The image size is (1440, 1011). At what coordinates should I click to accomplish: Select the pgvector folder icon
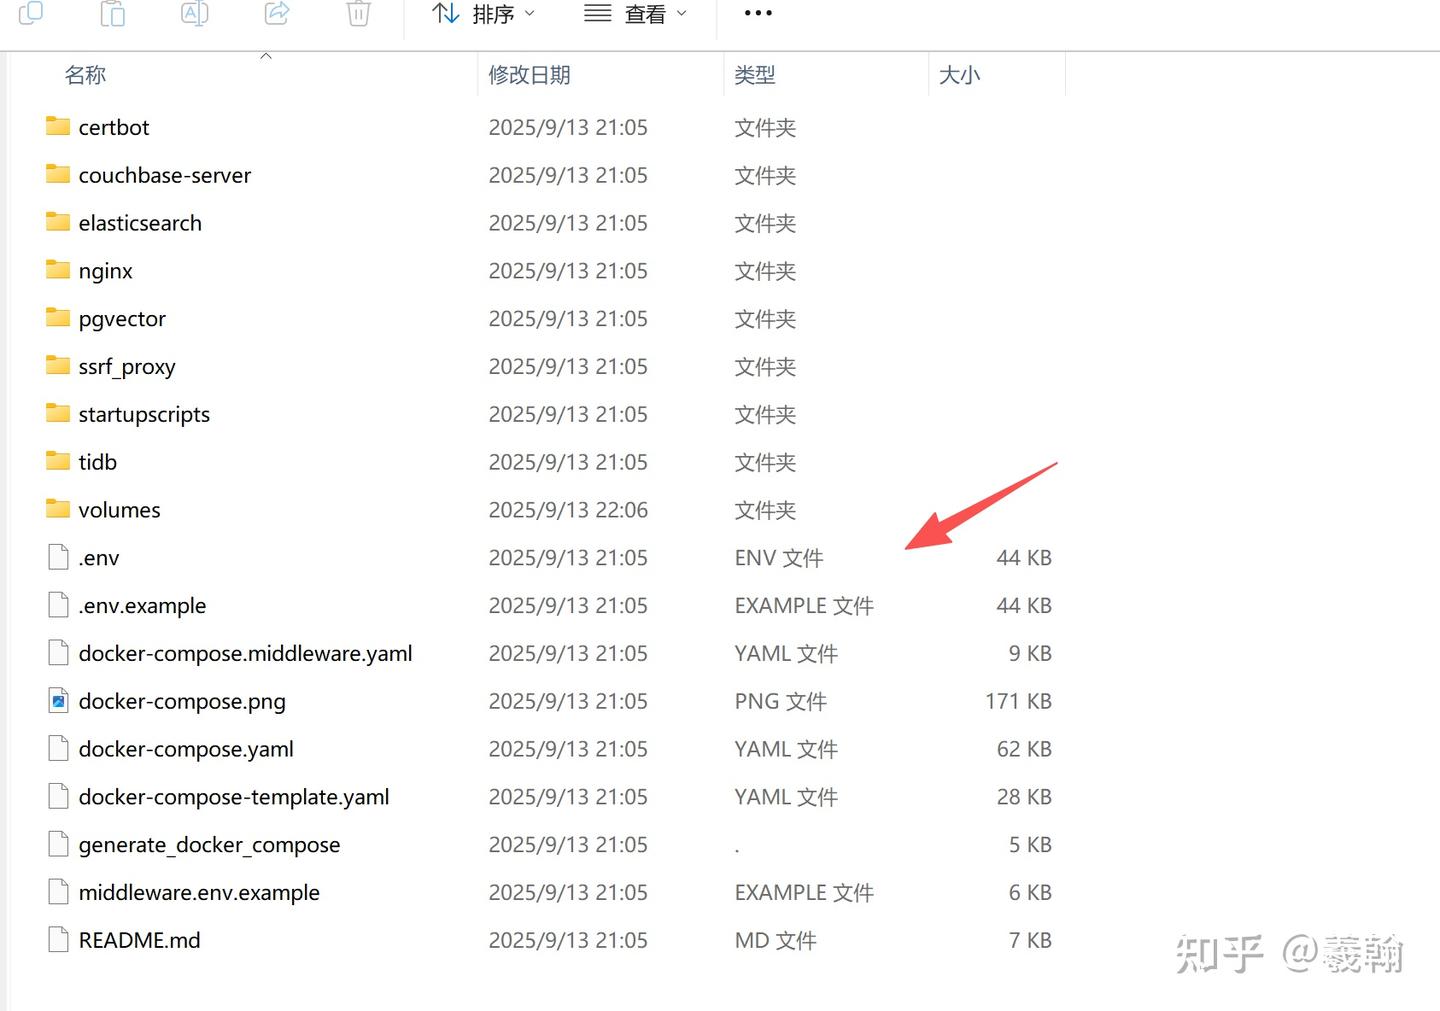click(x=58, y=318)
